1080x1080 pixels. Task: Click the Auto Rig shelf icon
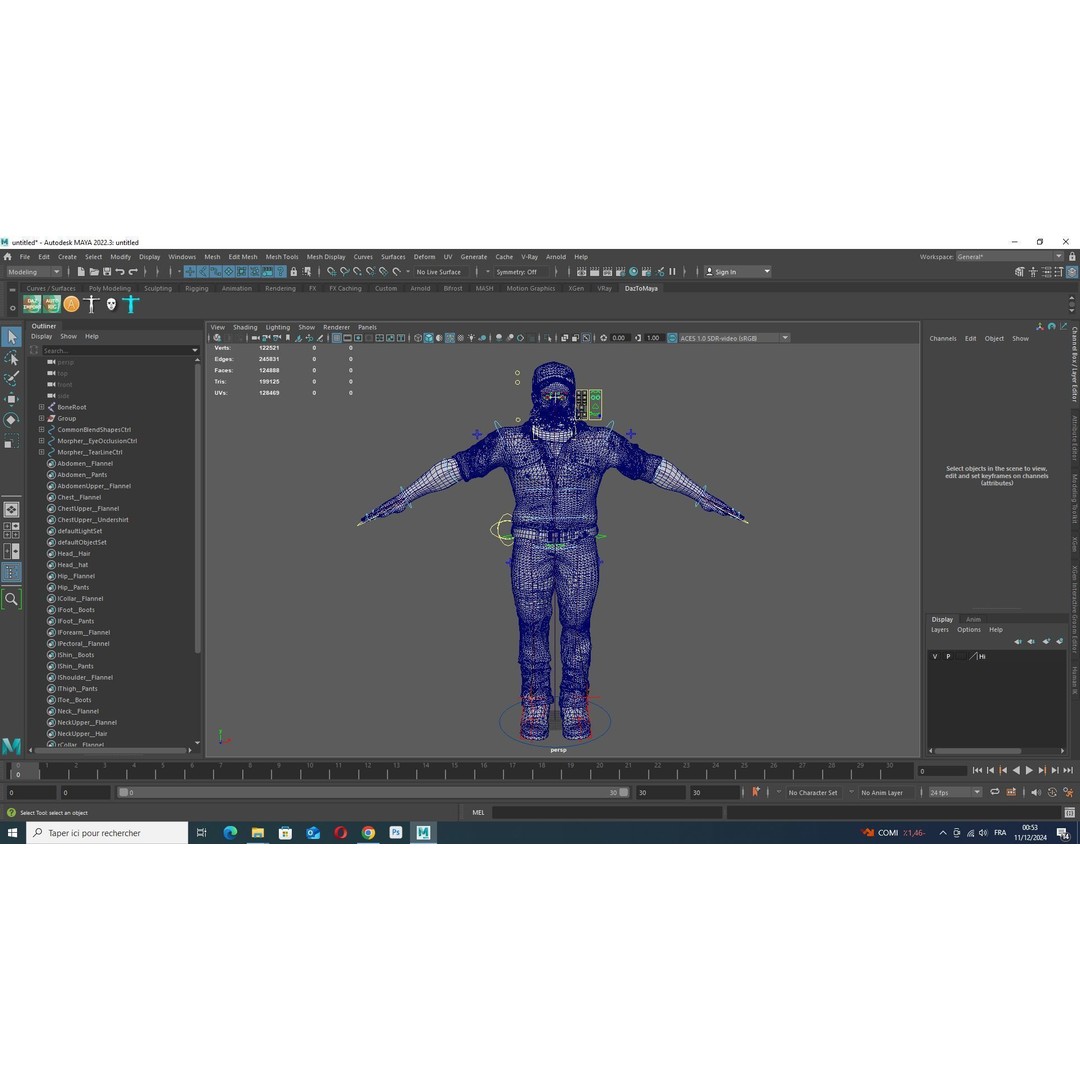click(52, 304)
